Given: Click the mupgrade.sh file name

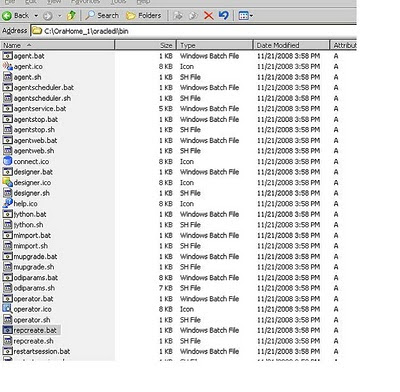Looking at the screenshot, I should pos(34,267).
